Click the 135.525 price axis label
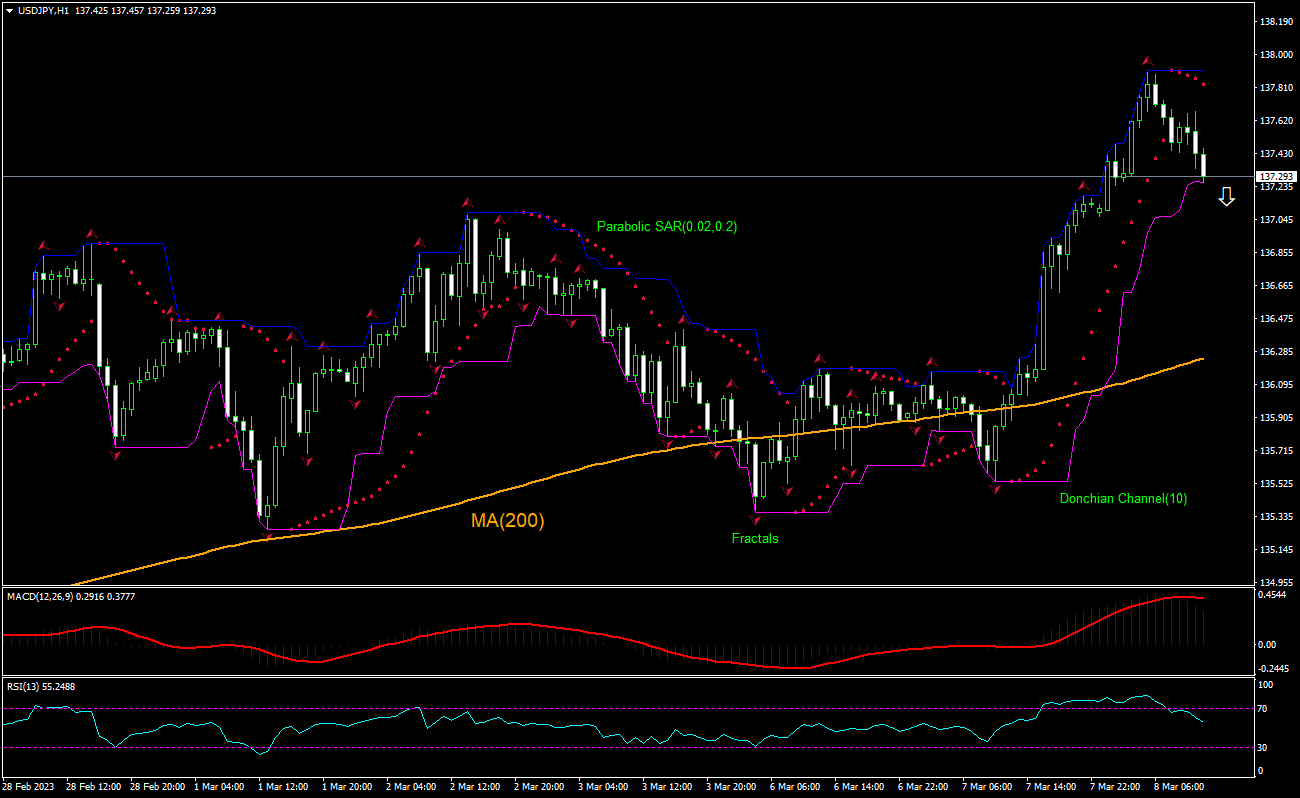 pyautogui.click(x=1276, y=484)
